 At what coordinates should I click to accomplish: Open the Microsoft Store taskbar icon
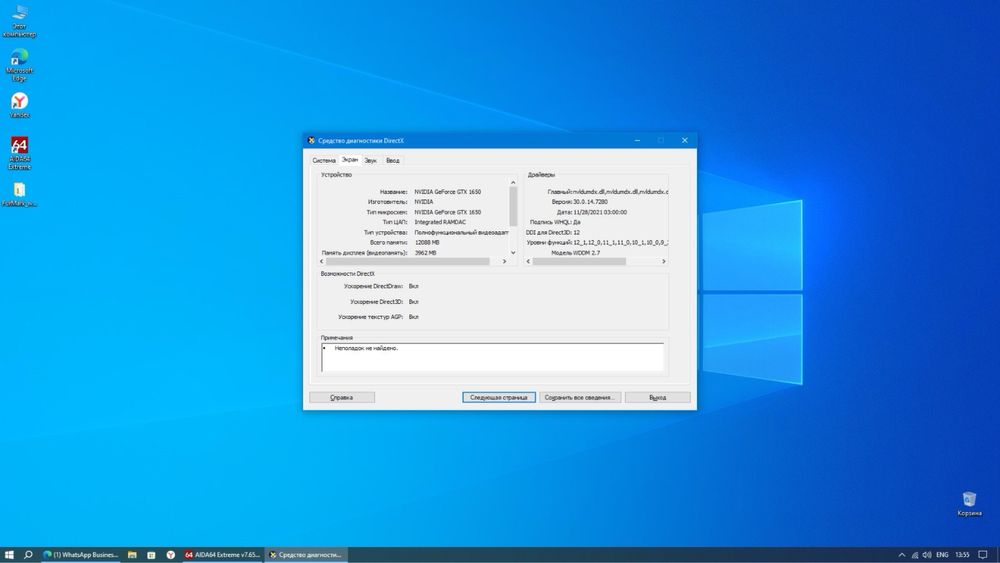(x=151, y=555)
